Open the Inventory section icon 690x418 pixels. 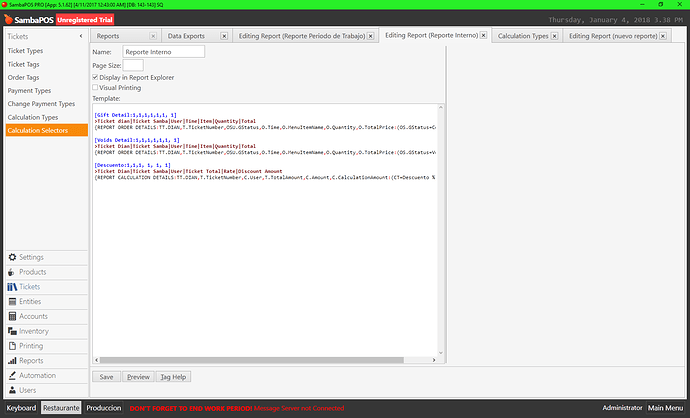(12, 331)
